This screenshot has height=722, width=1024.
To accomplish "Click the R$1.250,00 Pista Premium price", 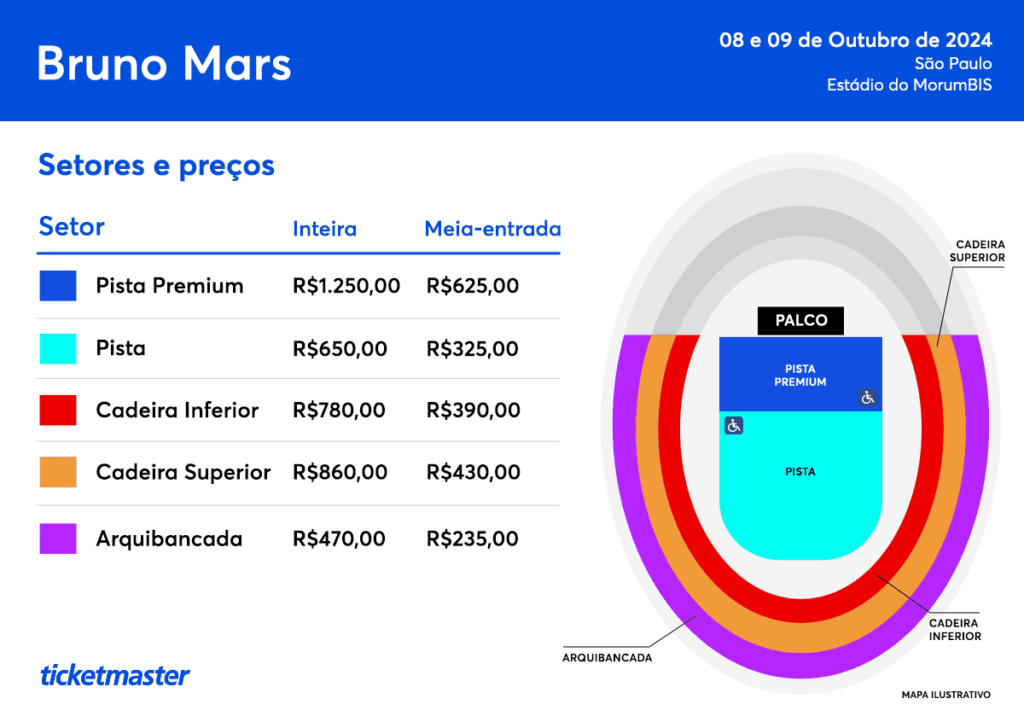I will pyautogui.click(x=346, y=286).
